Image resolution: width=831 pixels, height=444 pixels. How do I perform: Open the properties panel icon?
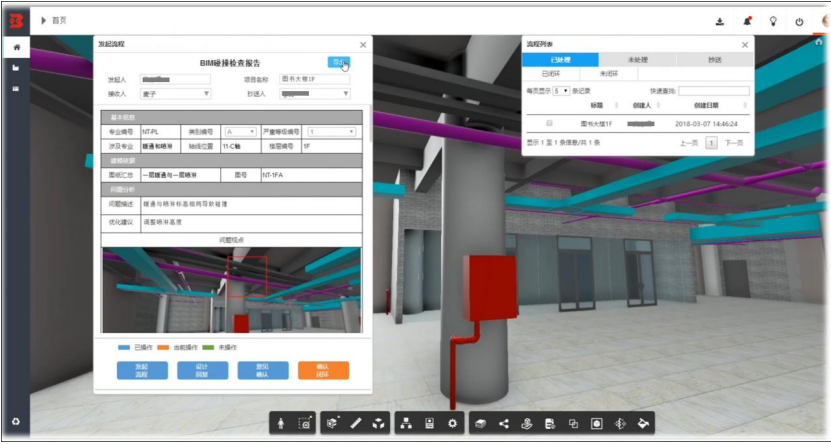tap(430, 423)
